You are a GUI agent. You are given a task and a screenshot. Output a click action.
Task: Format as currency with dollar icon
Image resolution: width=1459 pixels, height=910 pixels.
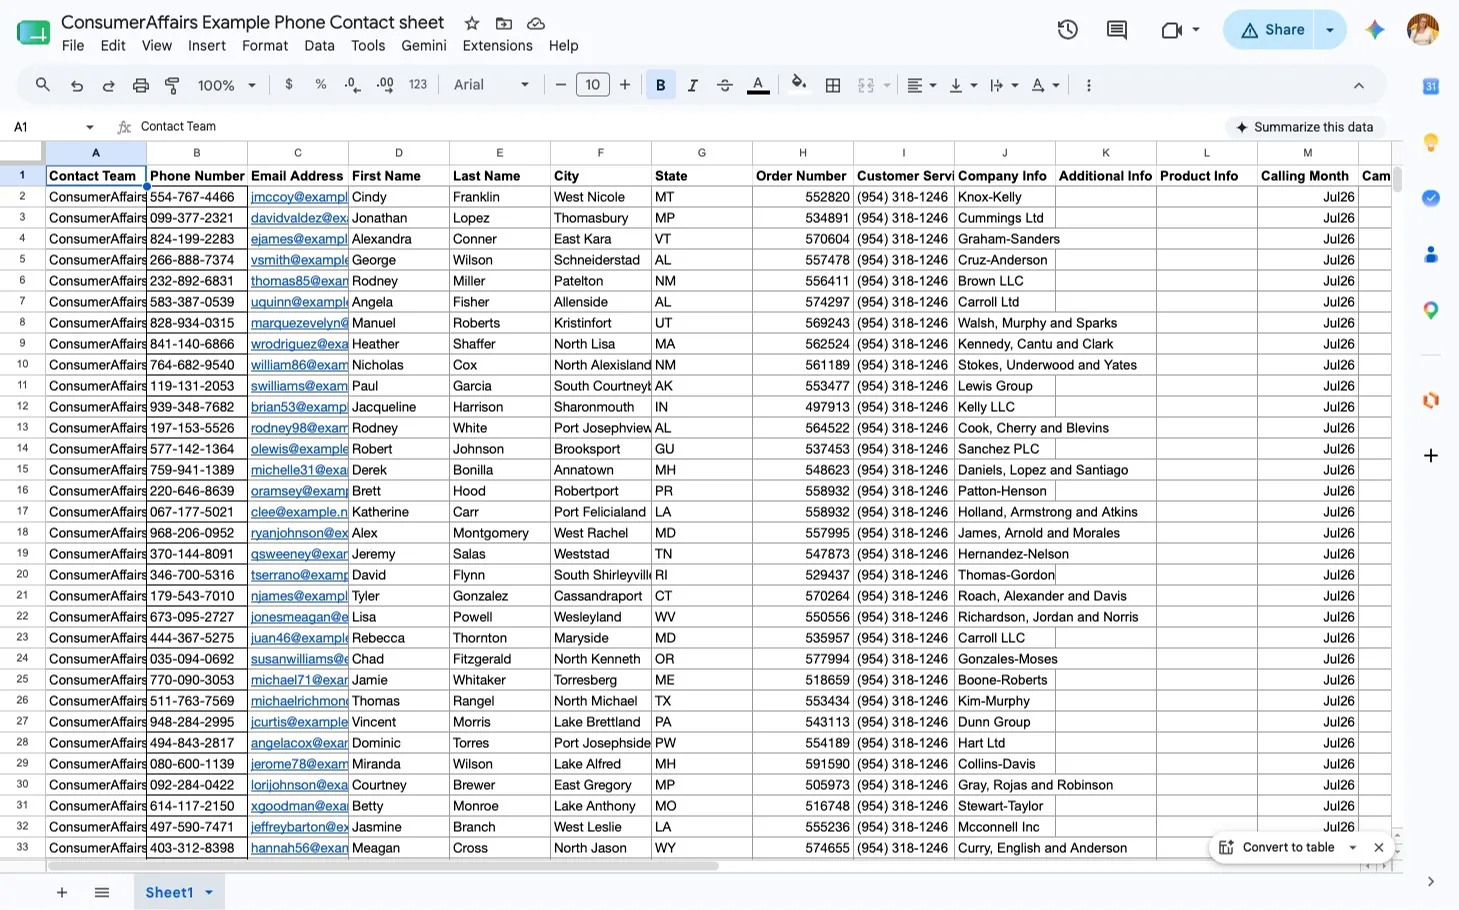[x=289, y=85]
